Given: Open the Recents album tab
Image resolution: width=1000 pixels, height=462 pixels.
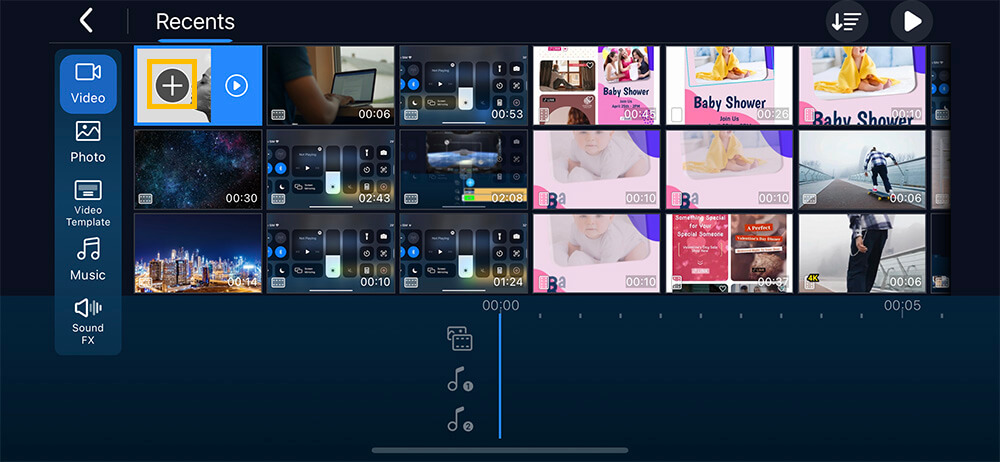Looking at the screenshot, I should pyautogui.click(x=195, y=22).
